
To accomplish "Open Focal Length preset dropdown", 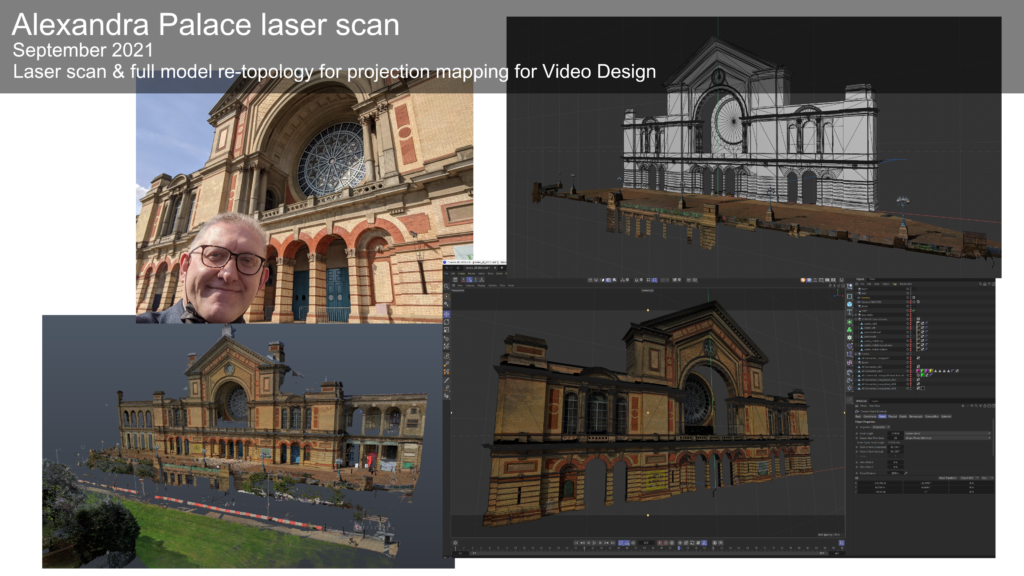I will click(948, 434).
